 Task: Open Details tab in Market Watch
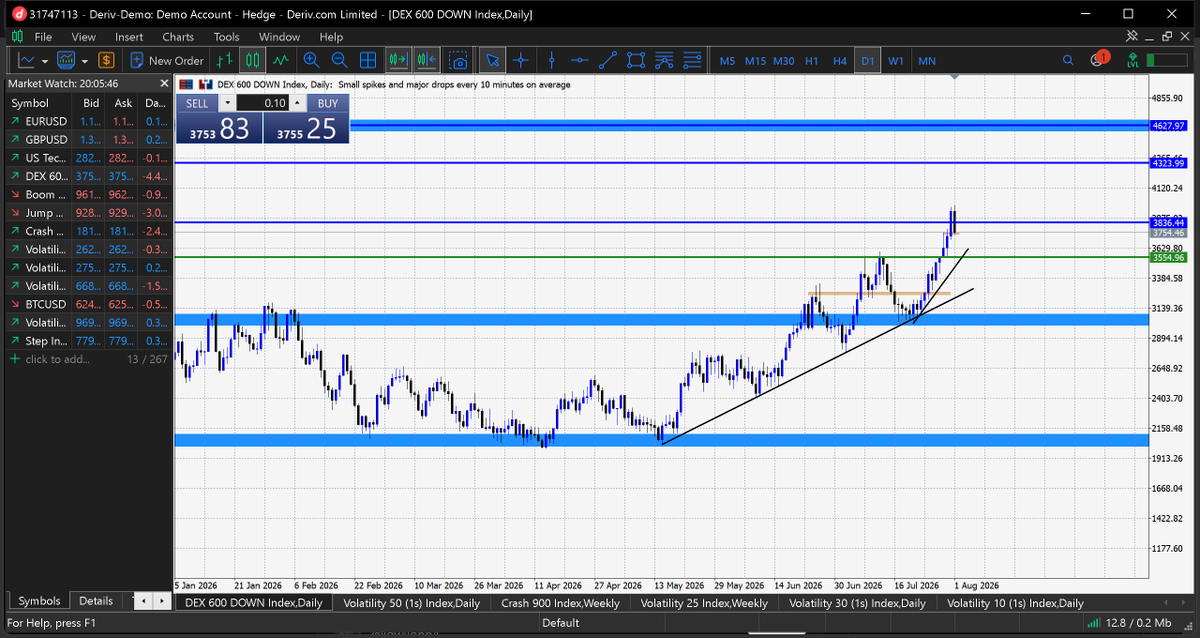tap(96, 601)
